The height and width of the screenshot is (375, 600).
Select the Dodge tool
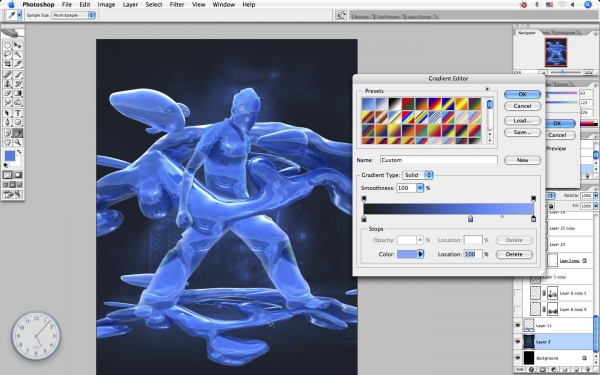pos(18,102)
